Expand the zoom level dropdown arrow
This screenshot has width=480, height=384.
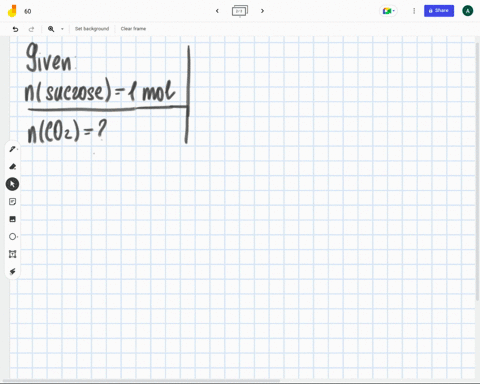62,29
